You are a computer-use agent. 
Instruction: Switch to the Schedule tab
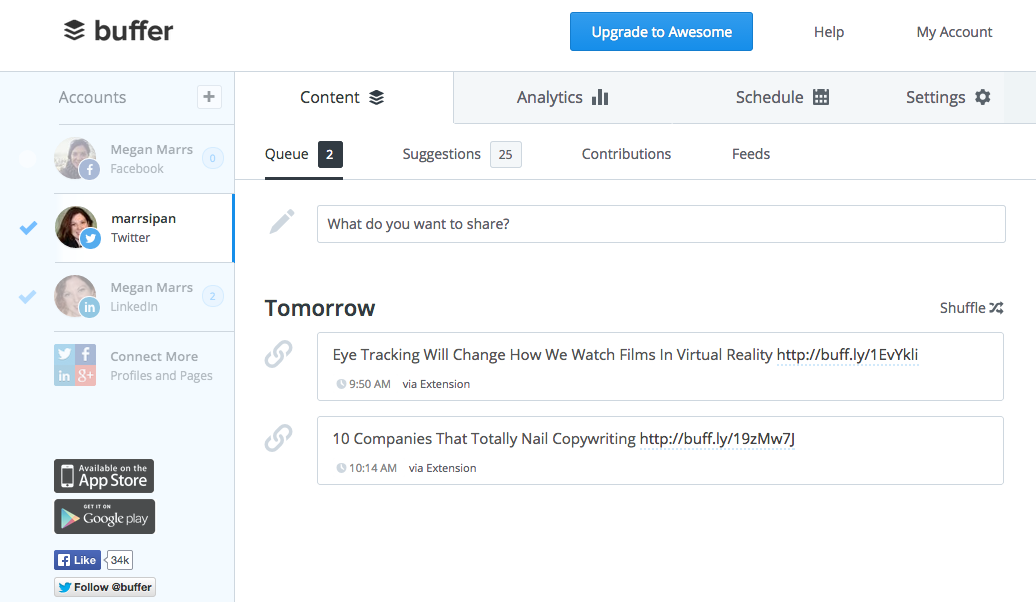782,98
